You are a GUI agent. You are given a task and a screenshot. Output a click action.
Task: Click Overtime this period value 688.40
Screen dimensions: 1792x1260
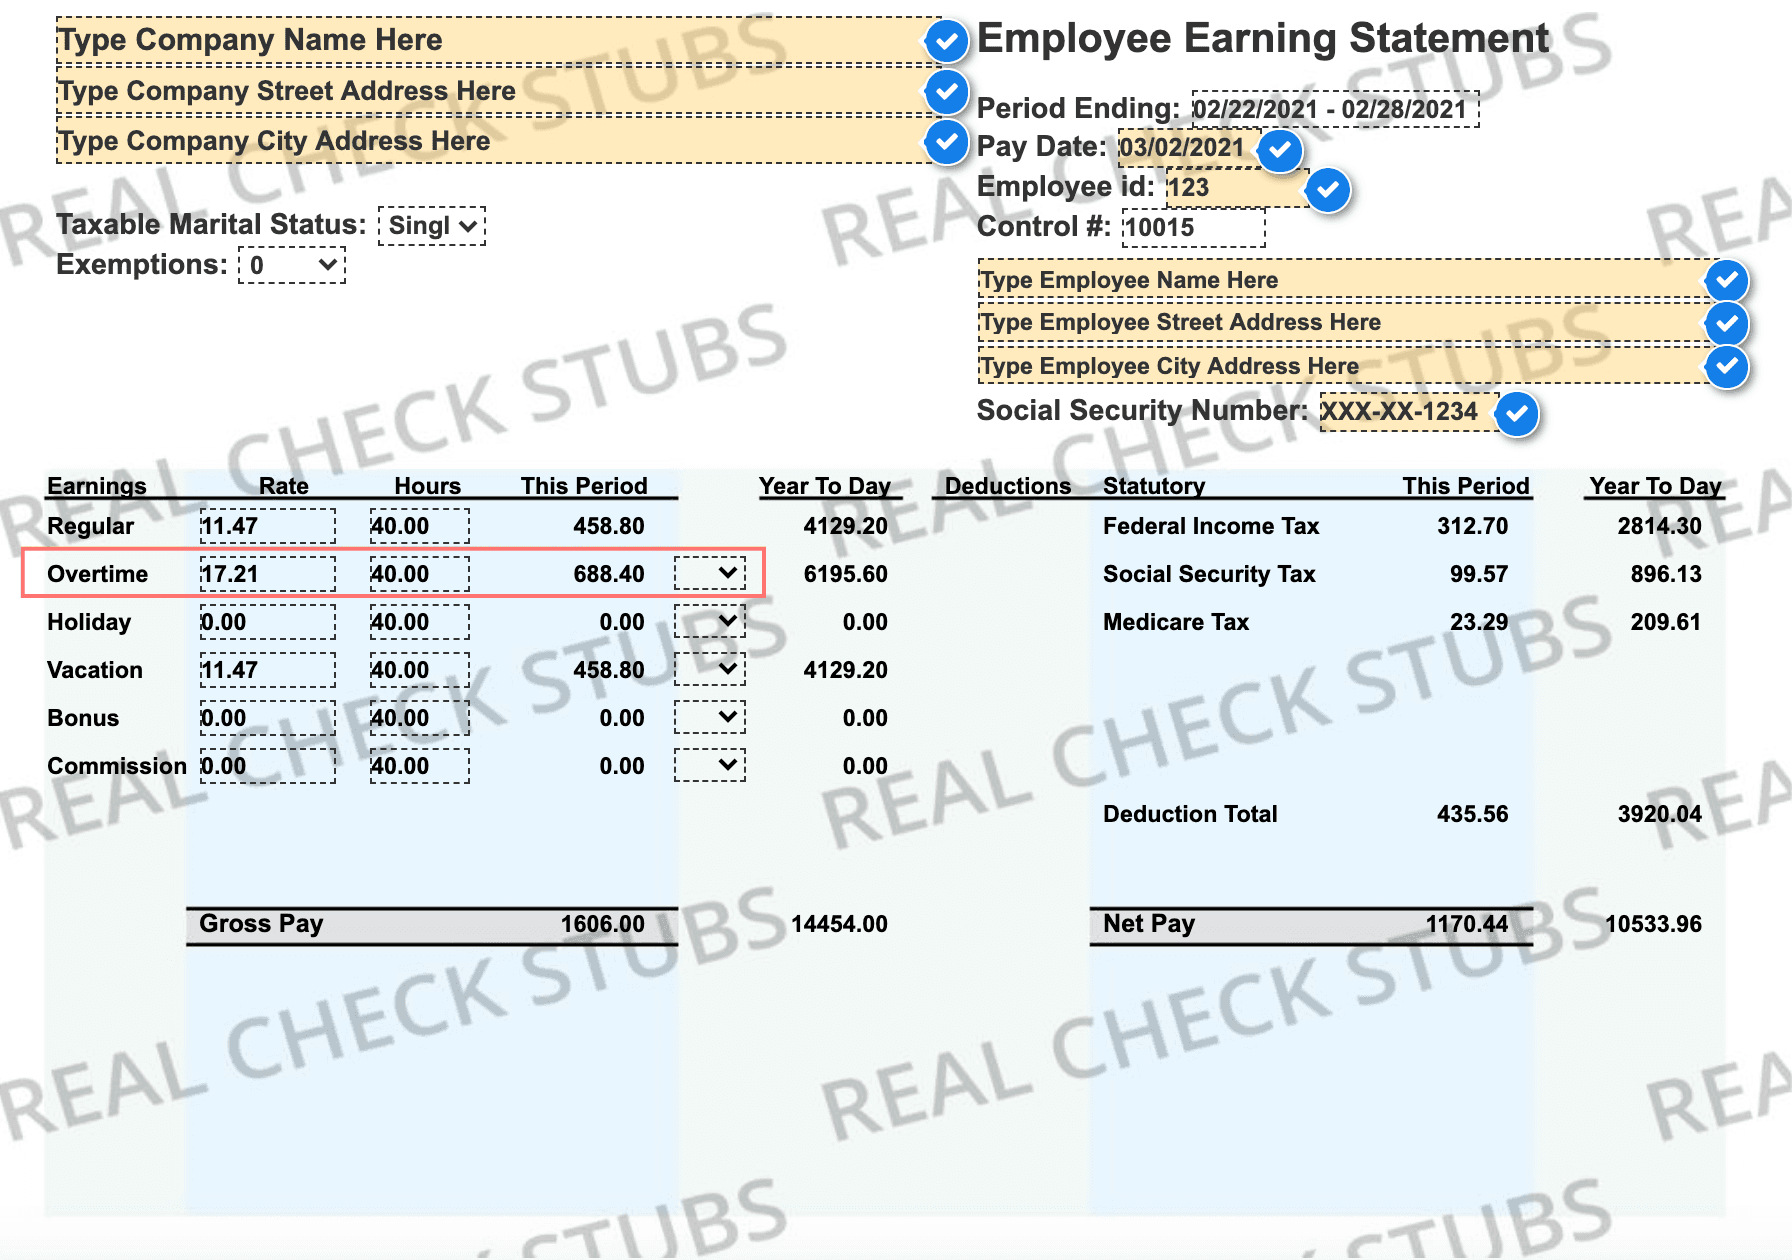click(x=608, y=574)
